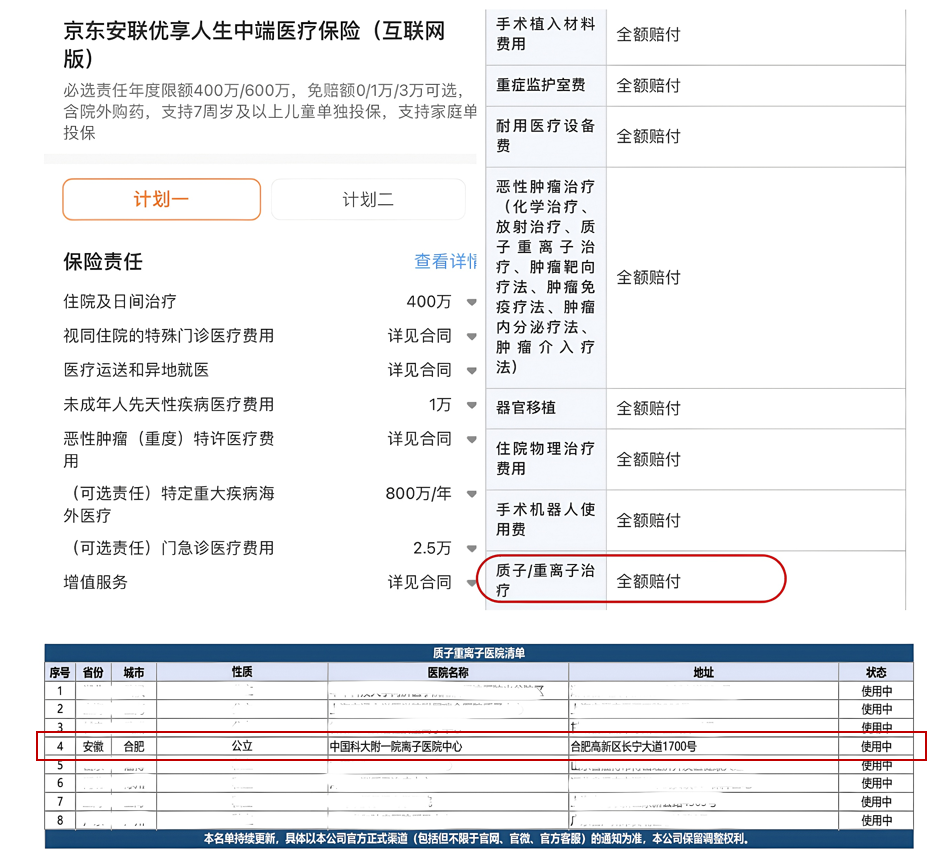
Task: Expand the 增值服务 row arrow
Action: (x=471, y=583)
